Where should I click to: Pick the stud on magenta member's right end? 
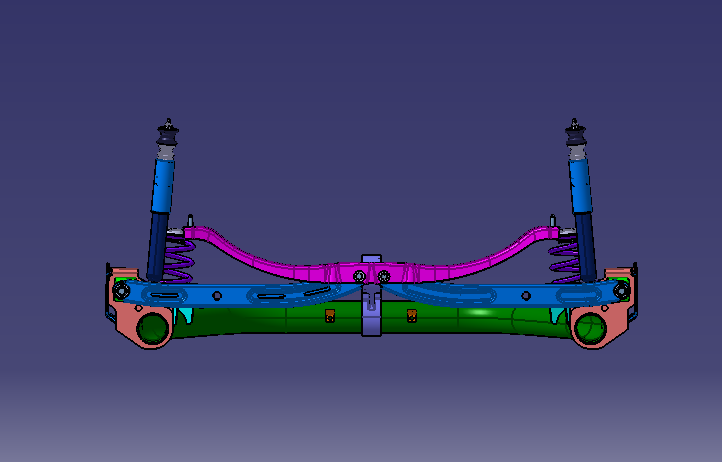[553, 220]
